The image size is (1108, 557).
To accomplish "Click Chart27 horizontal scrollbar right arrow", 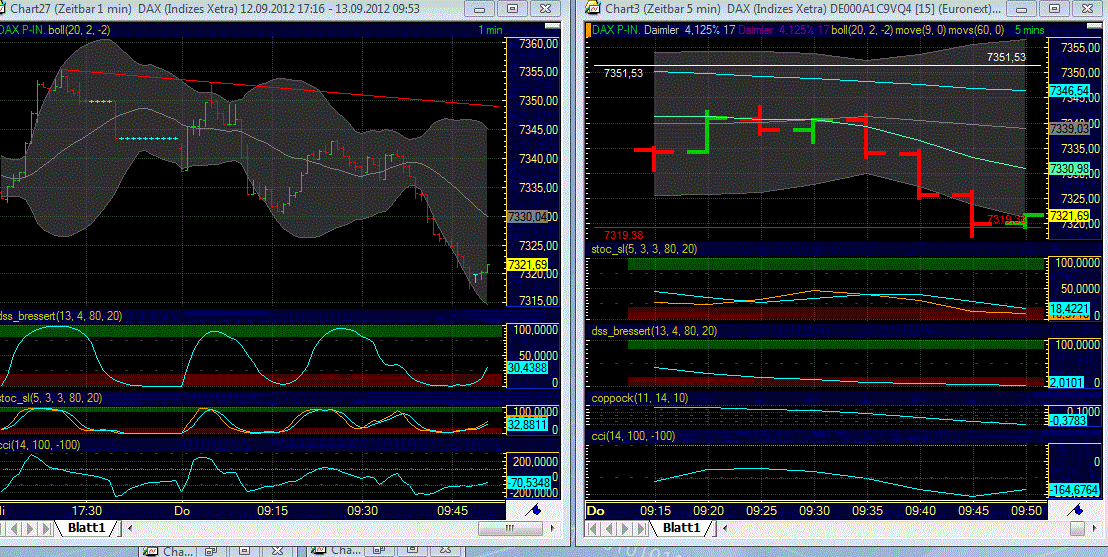I will tap(553, 528).
